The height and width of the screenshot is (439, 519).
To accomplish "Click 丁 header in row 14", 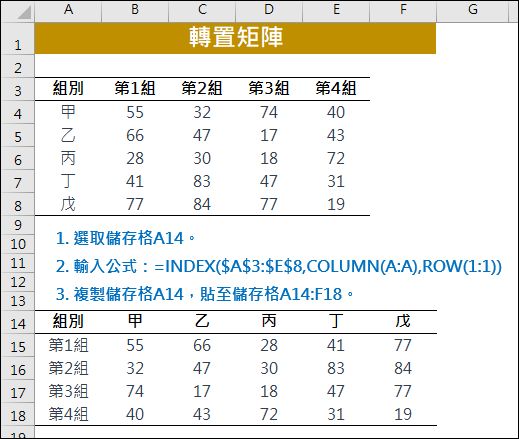I will [336, 322].
